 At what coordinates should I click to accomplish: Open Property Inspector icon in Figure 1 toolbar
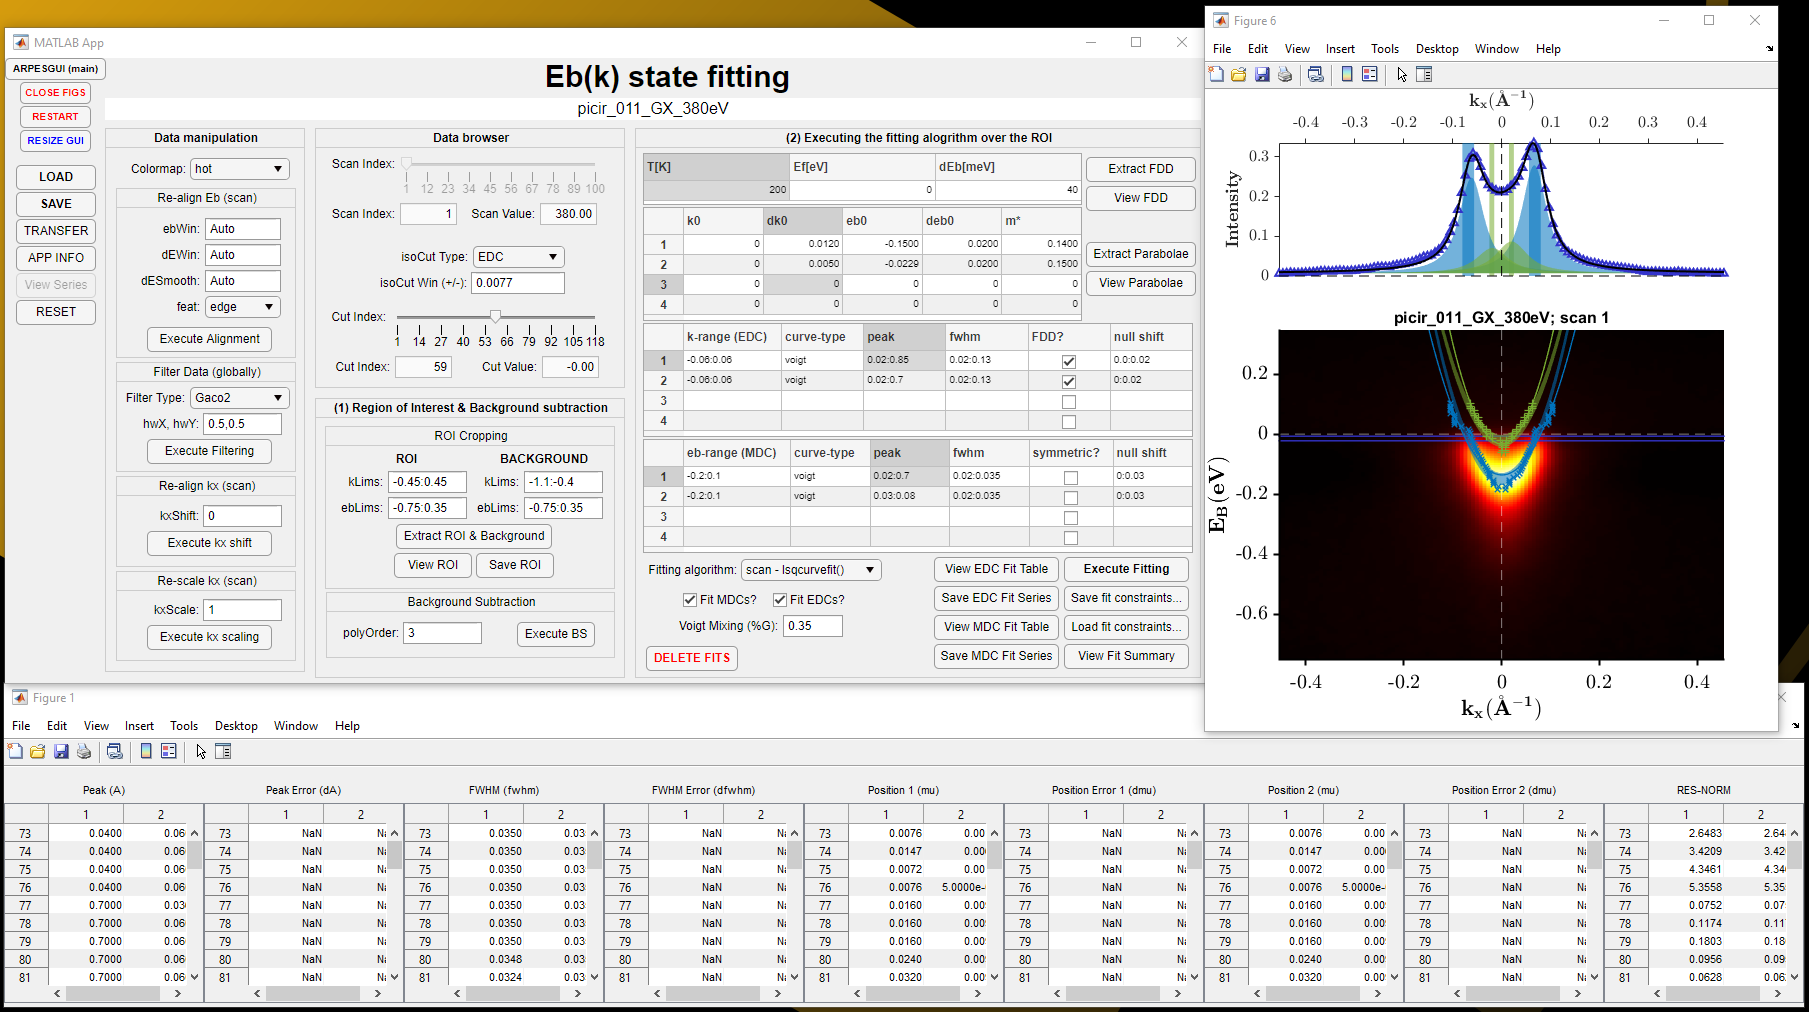pyautogui.click(x=223, y=751)
